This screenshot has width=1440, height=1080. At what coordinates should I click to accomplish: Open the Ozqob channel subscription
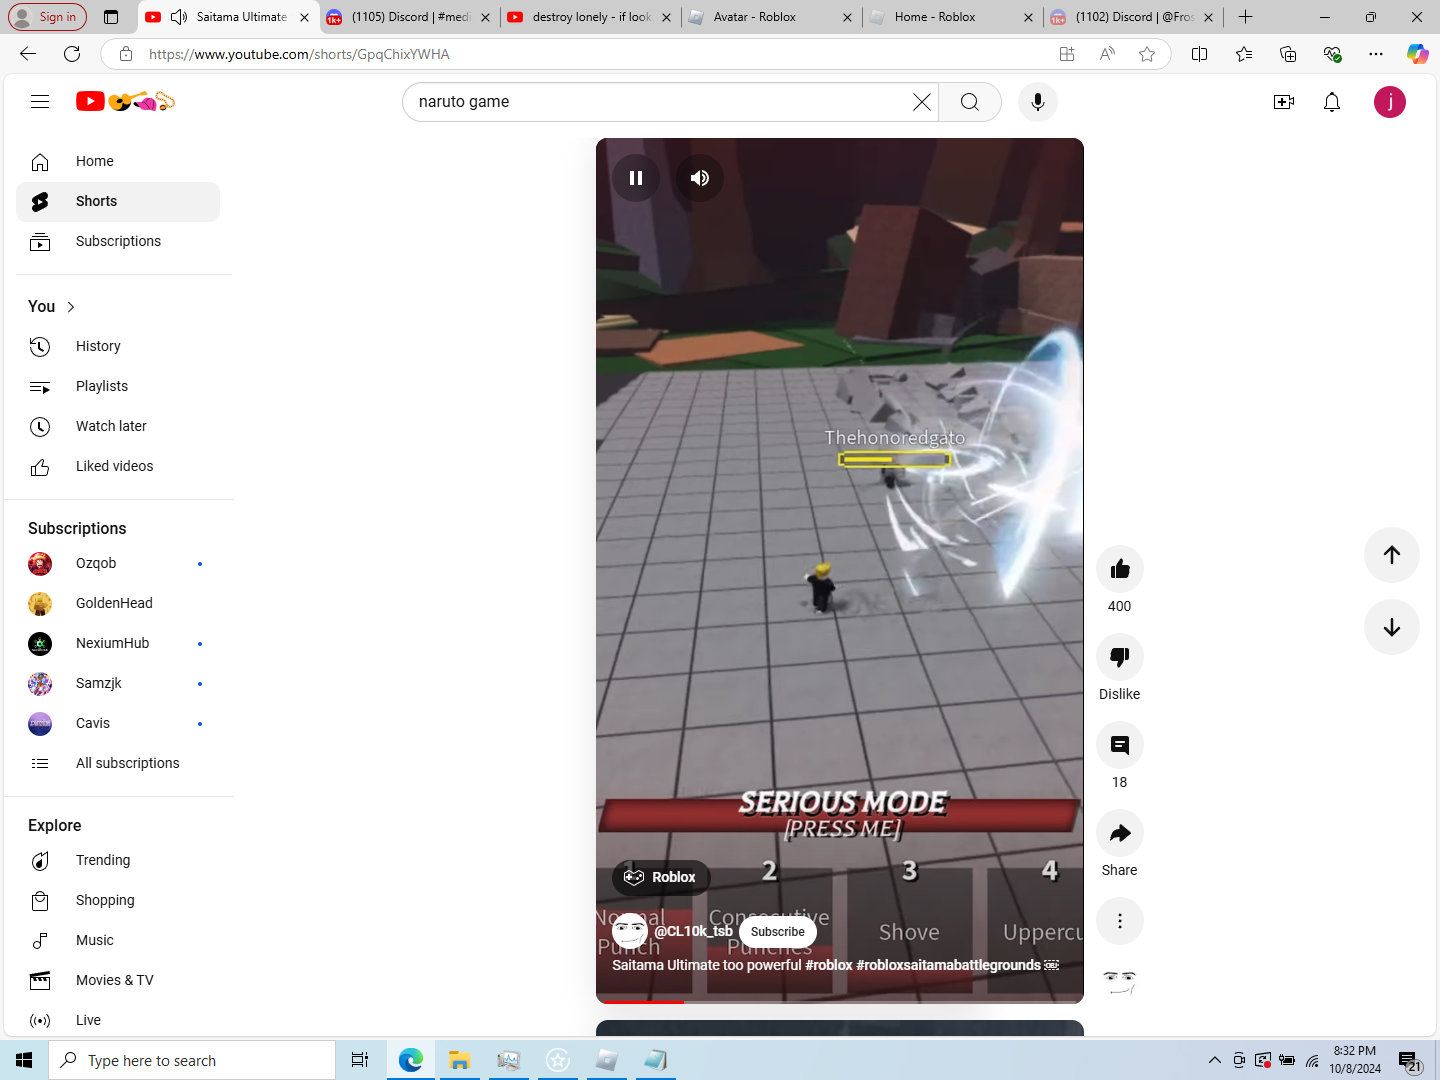(118, 563)
